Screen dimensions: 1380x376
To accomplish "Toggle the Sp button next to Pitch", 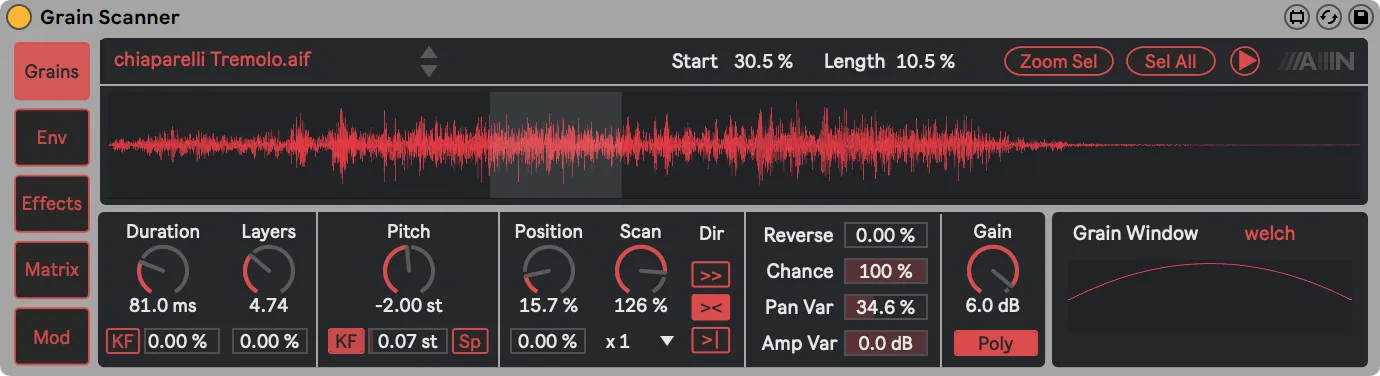I will point(469,341).
